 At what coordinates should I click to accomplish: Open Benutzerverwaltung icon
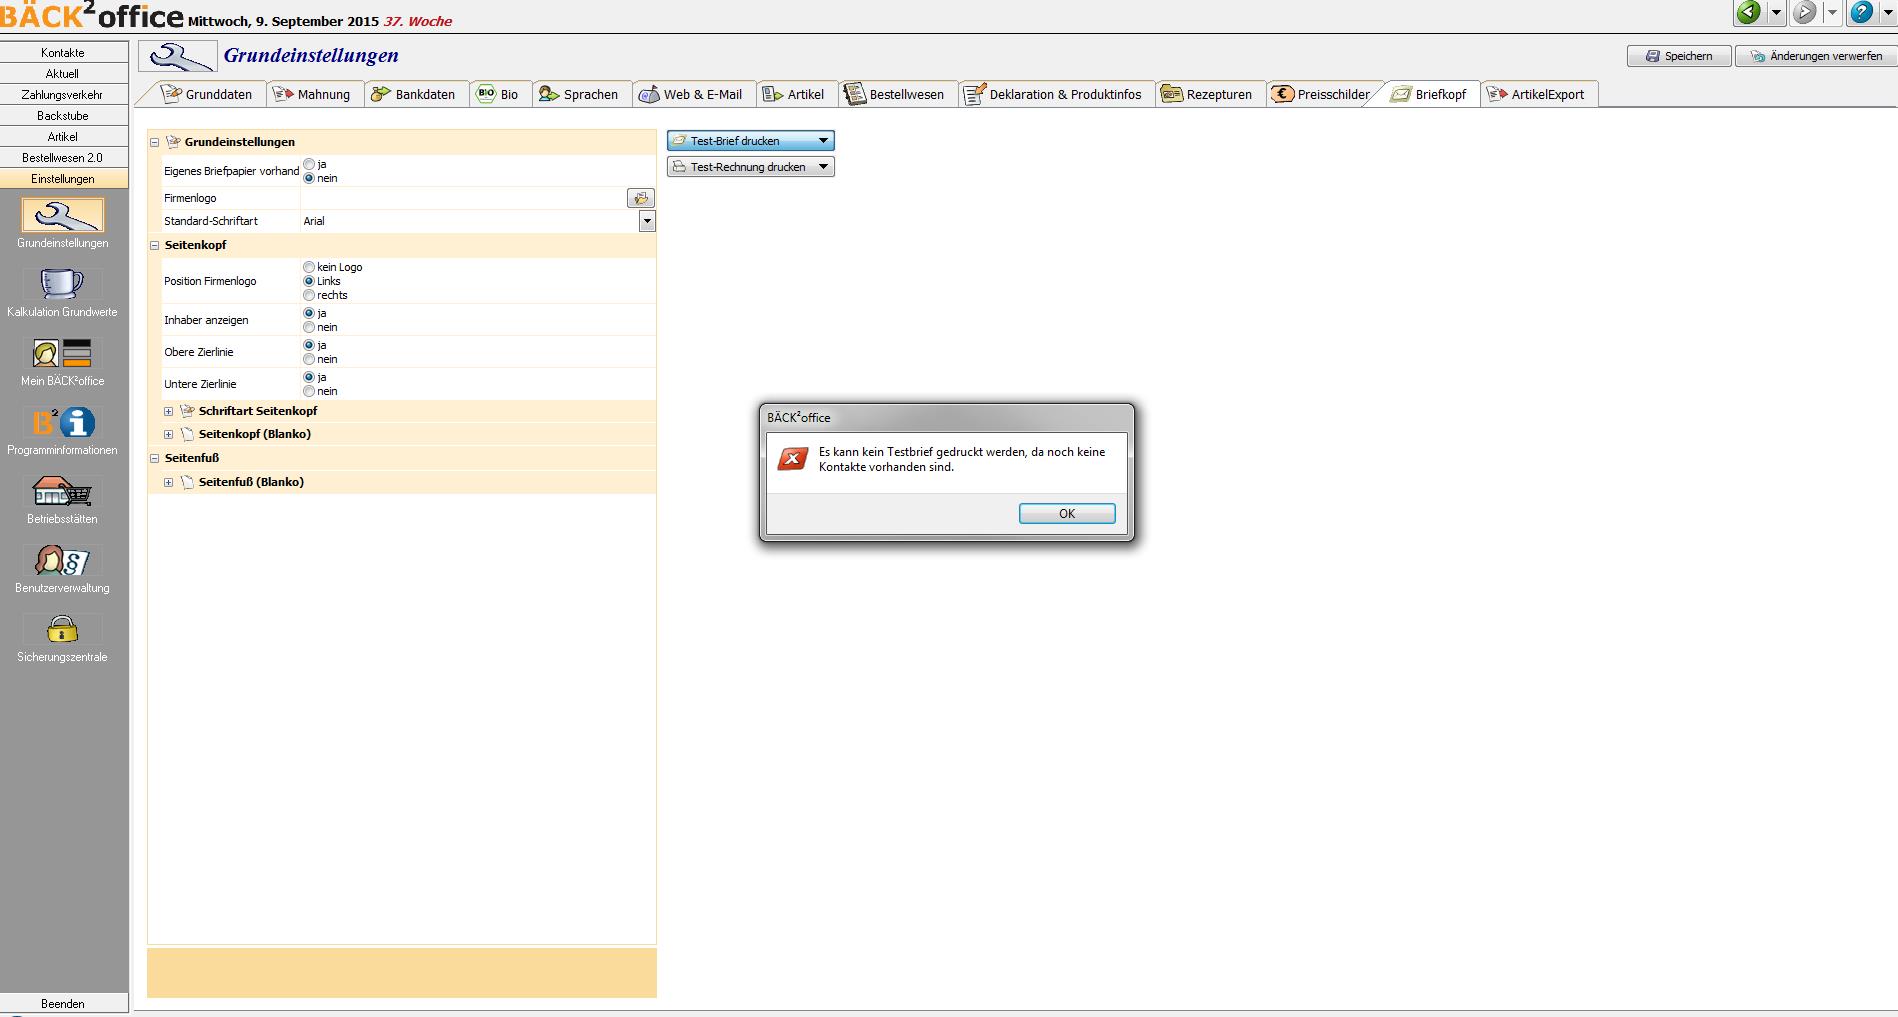tap(62, 561)
